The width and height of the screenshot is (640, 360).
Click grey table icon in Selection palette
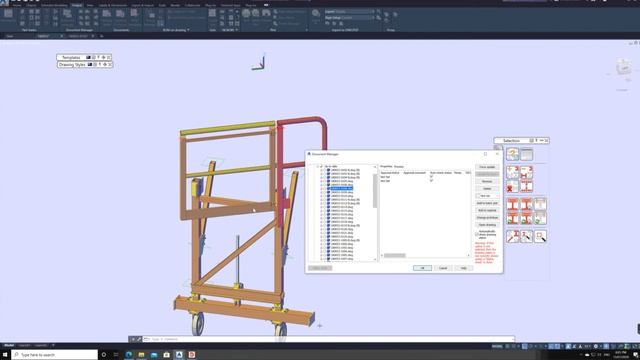527,154
